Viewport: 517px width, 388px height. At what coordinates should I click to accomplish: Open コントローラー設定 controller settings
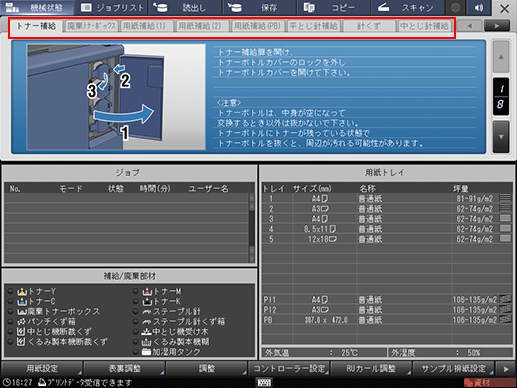coord(289,369)
